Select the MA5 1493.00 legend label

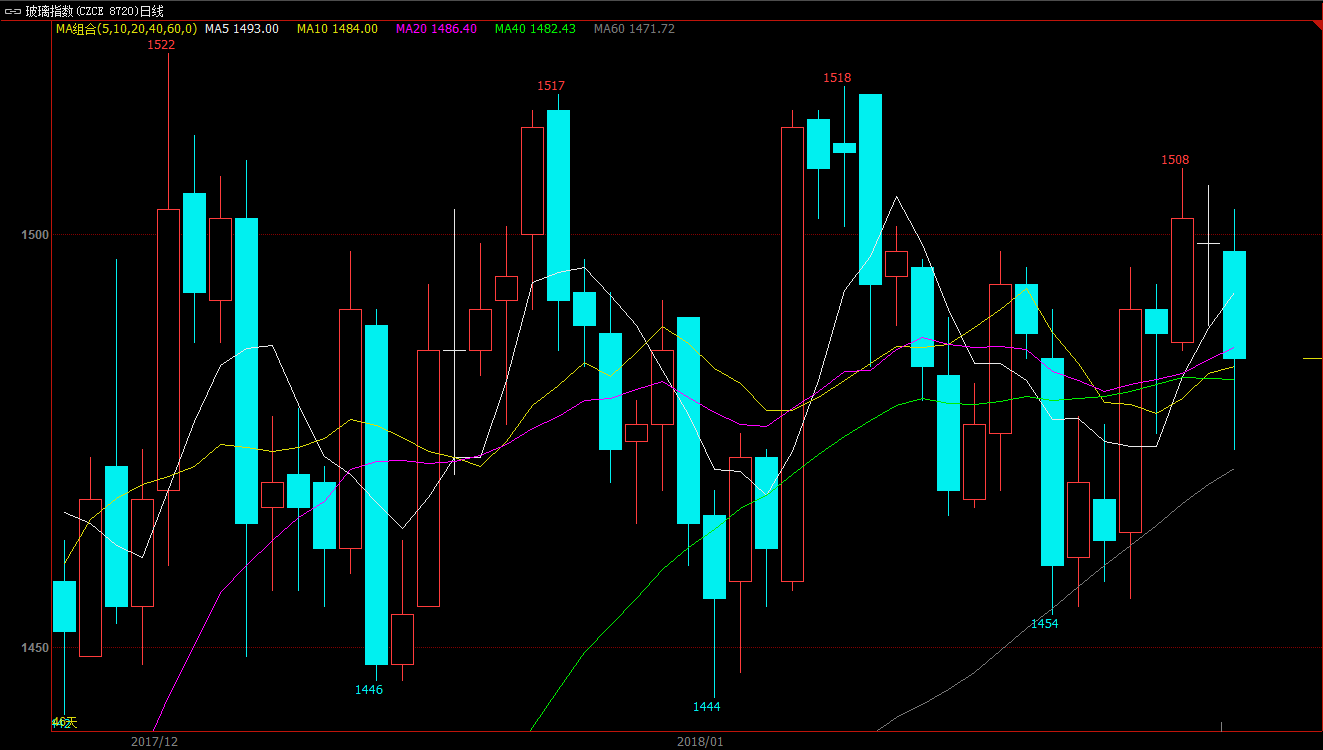point(241,29)
